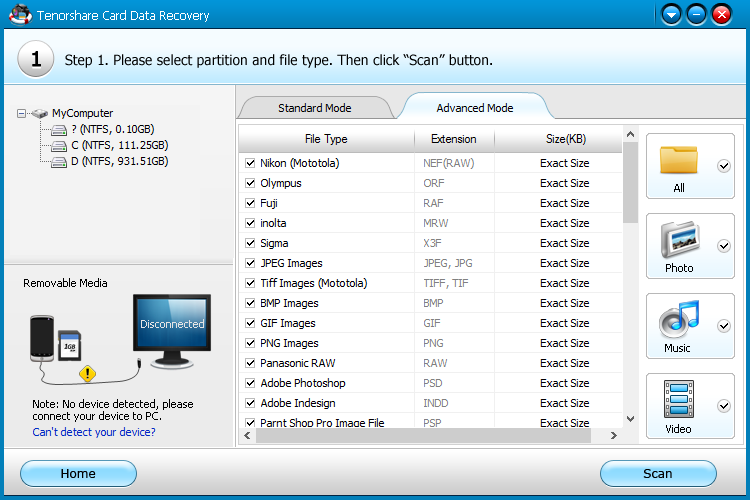Click the Disconnected monitor image
The width and height of the screenshot is (750, 500).
coord(172,331)
